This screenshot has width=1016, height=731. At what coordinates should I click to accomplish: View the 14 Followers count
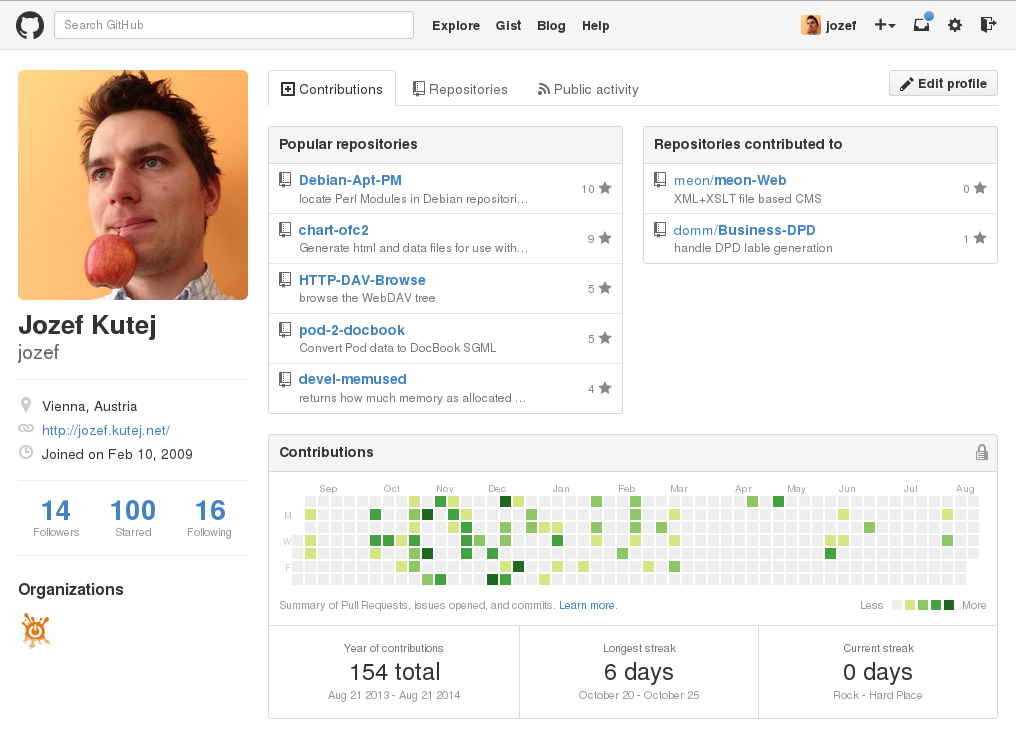coord(56,518)
